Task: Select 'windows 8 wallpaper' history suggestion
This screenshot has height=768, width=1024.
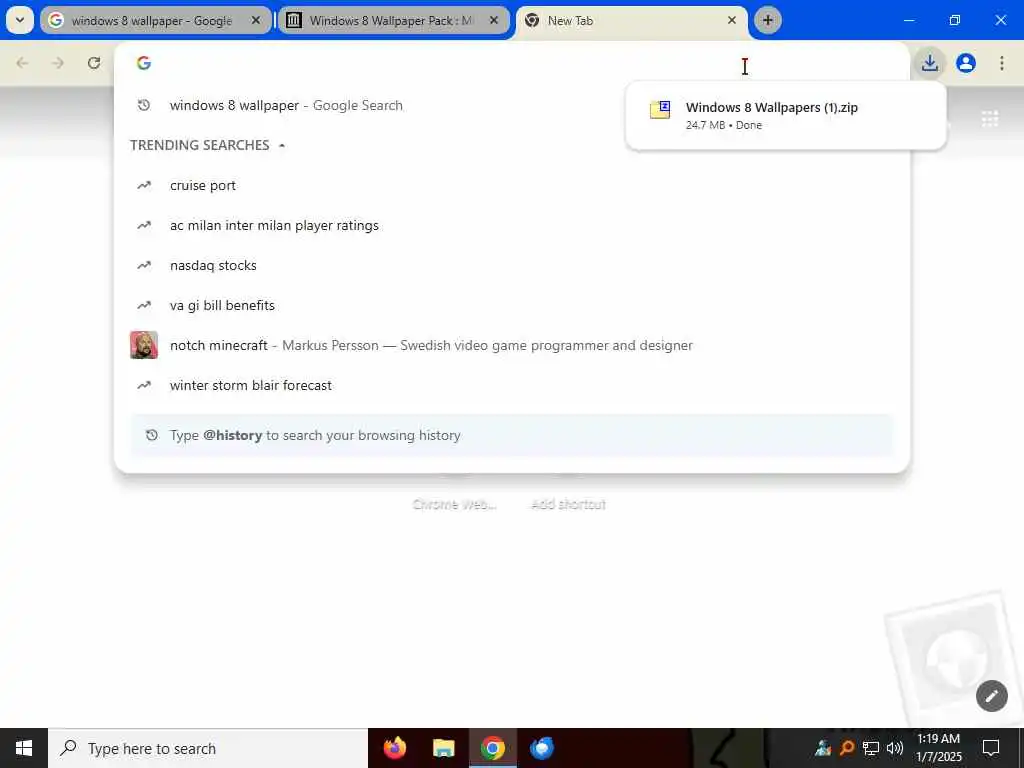Action: pos(511,105)
